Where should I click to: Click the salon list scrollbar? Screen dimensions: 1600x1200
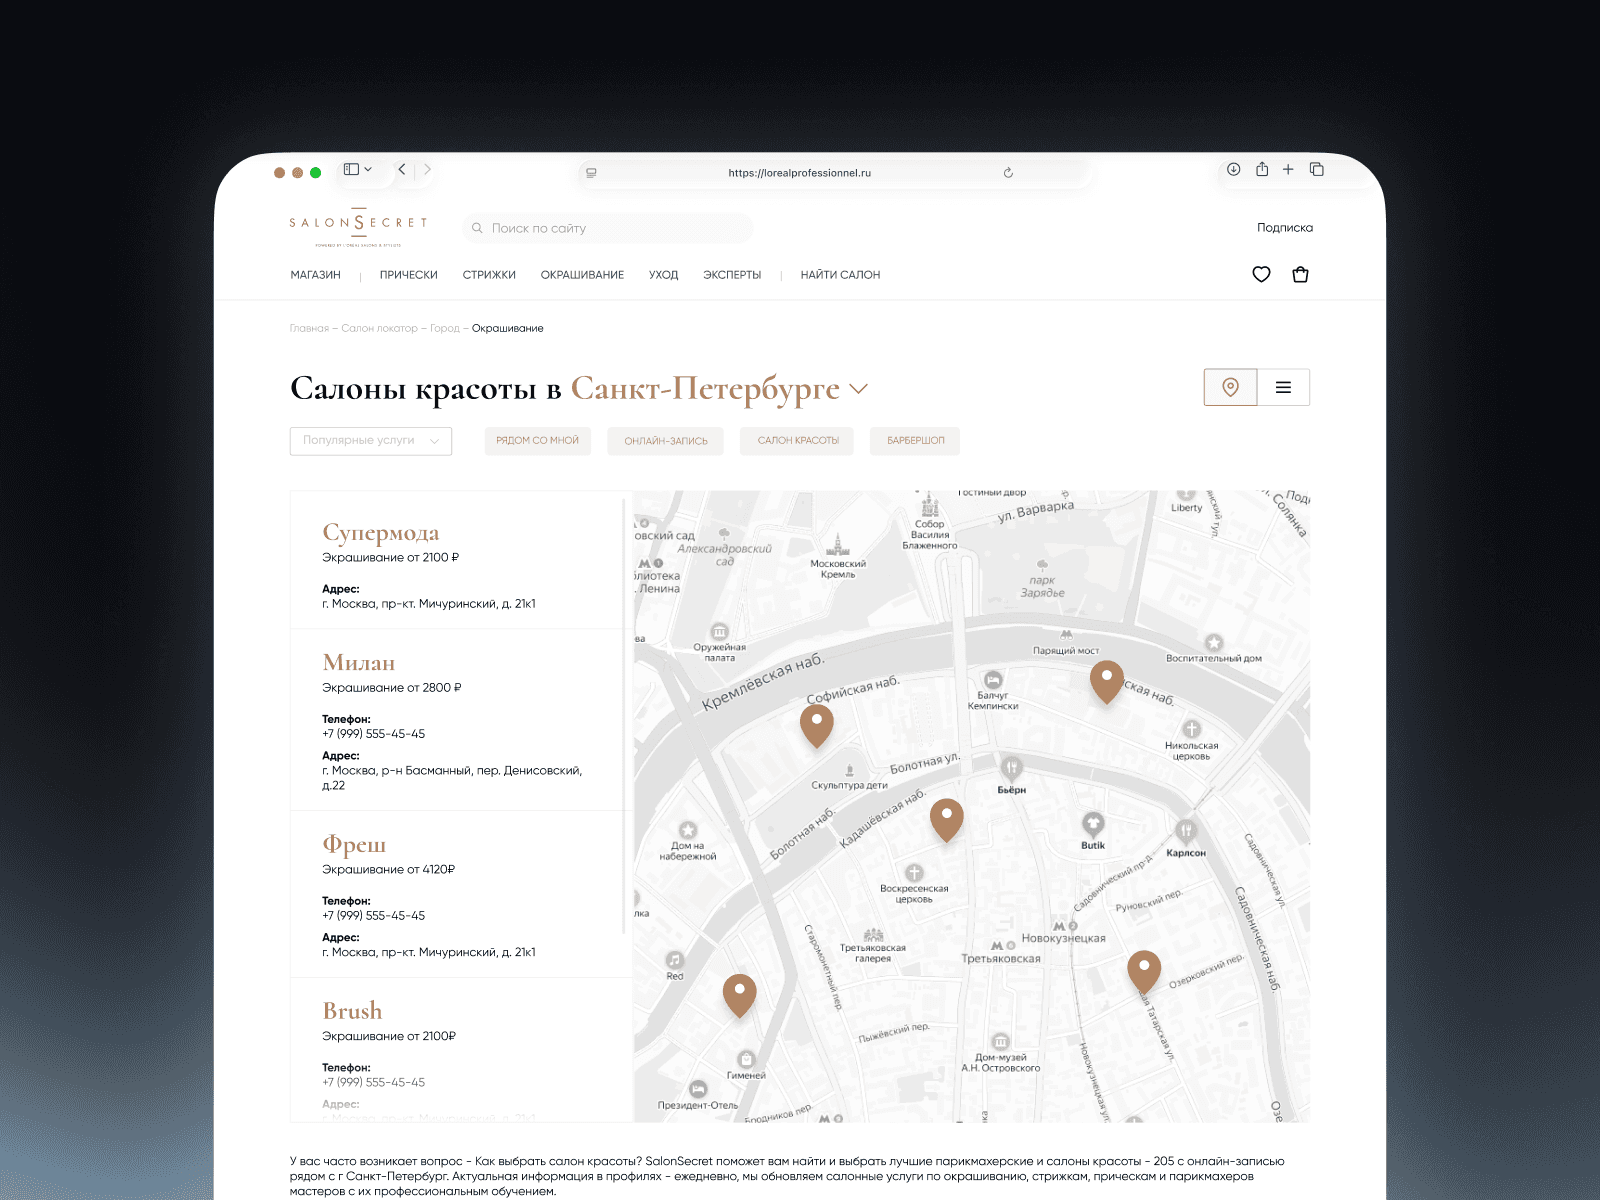625,716
